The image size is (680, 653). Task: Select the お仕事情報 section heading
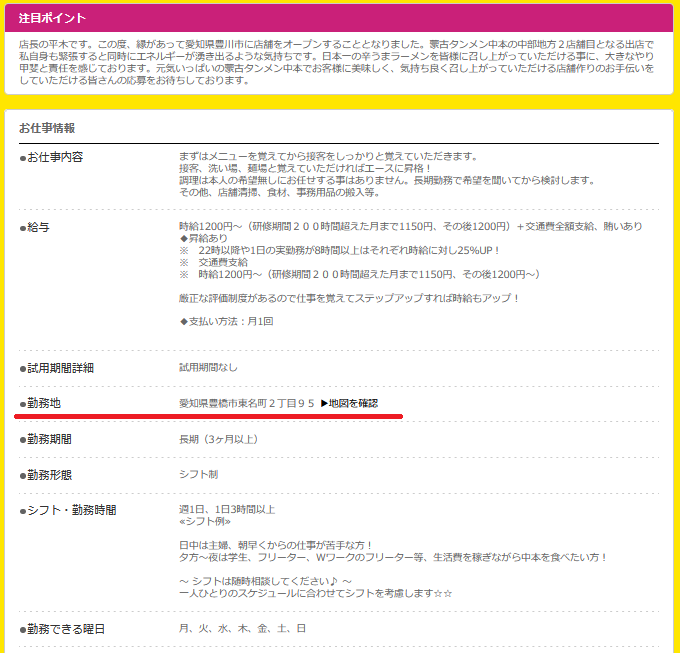click(47, 128)
